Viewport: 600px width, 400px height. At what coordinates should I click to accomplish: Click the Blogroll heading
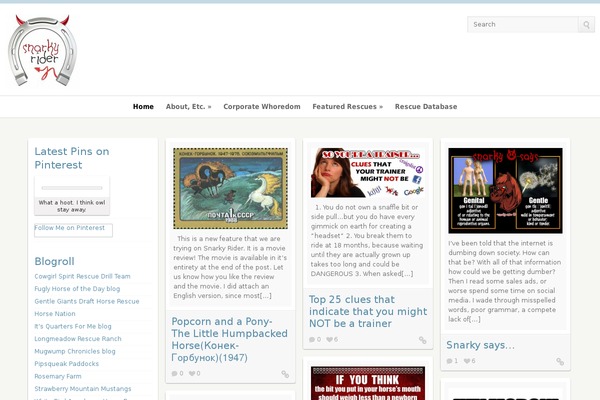pyautogui.click(x=54, y=261)
